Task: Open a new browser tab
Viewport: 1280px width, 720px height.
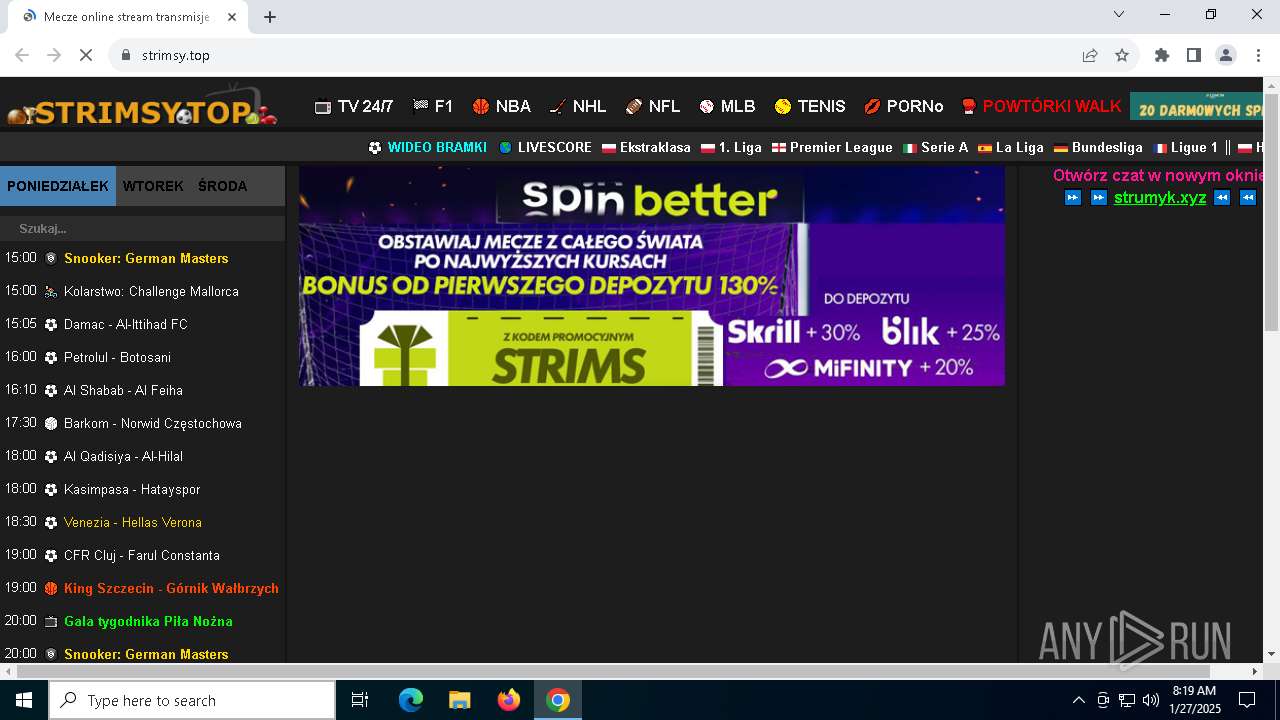Action: tap(270, 16)
